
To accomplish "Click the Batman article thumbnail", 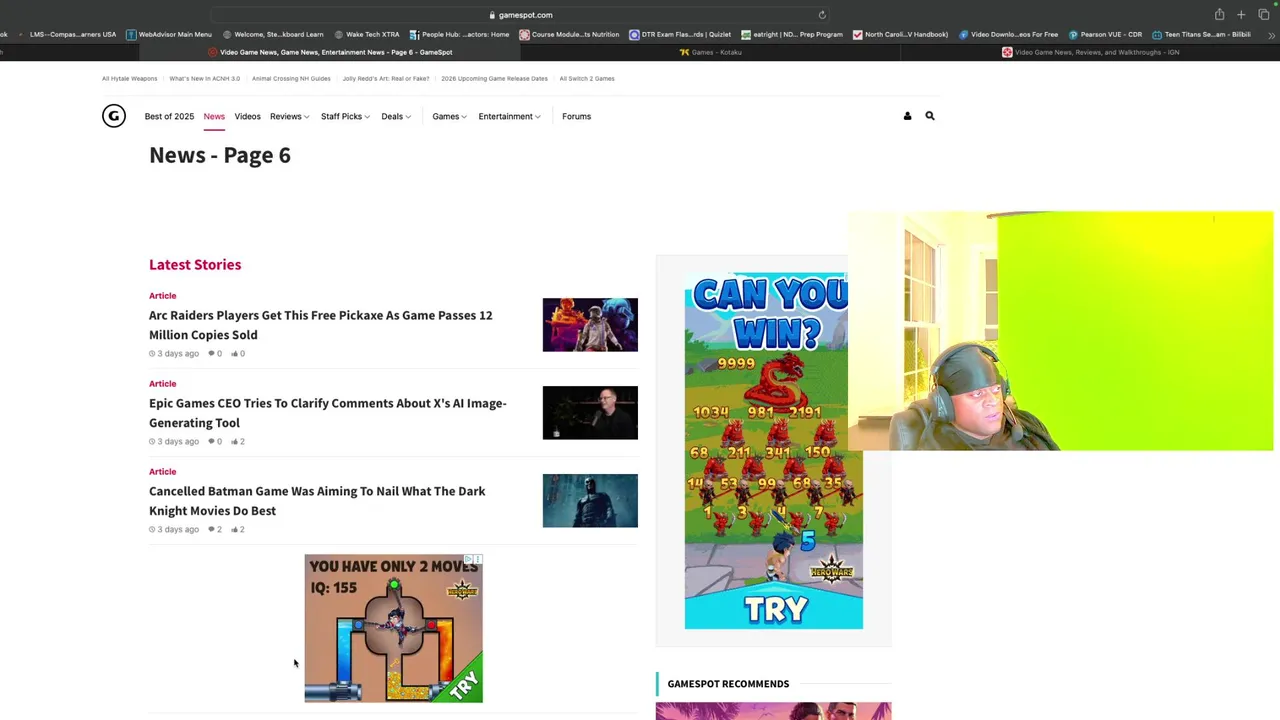I will [x=590, y=501].
